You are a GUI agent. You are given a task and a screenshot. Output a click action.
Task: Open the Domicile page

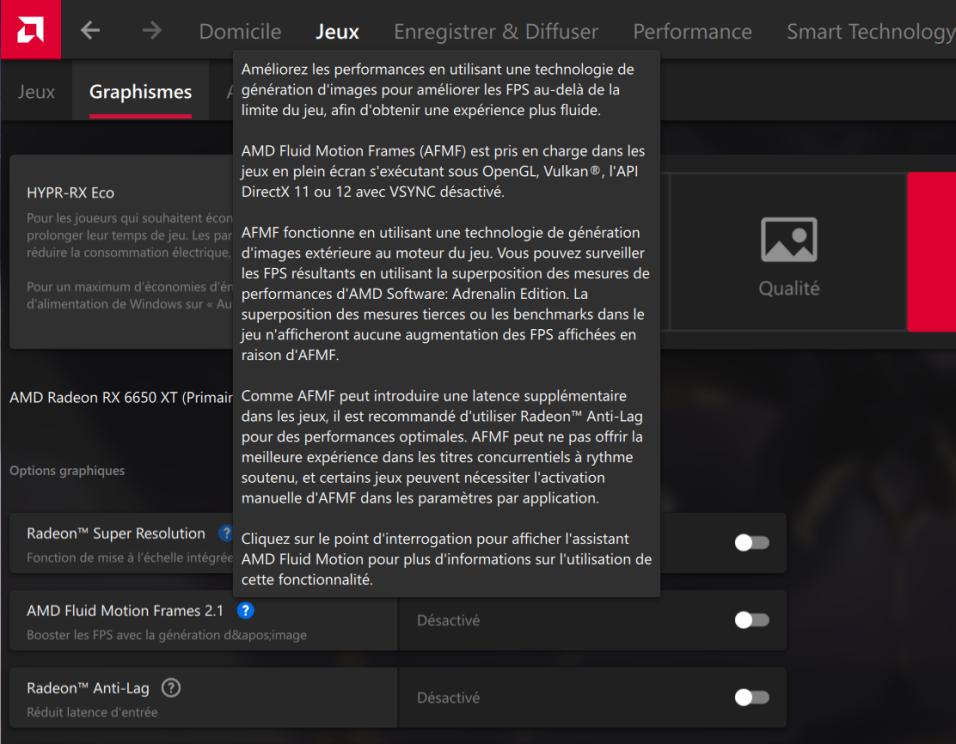(240, 31)
